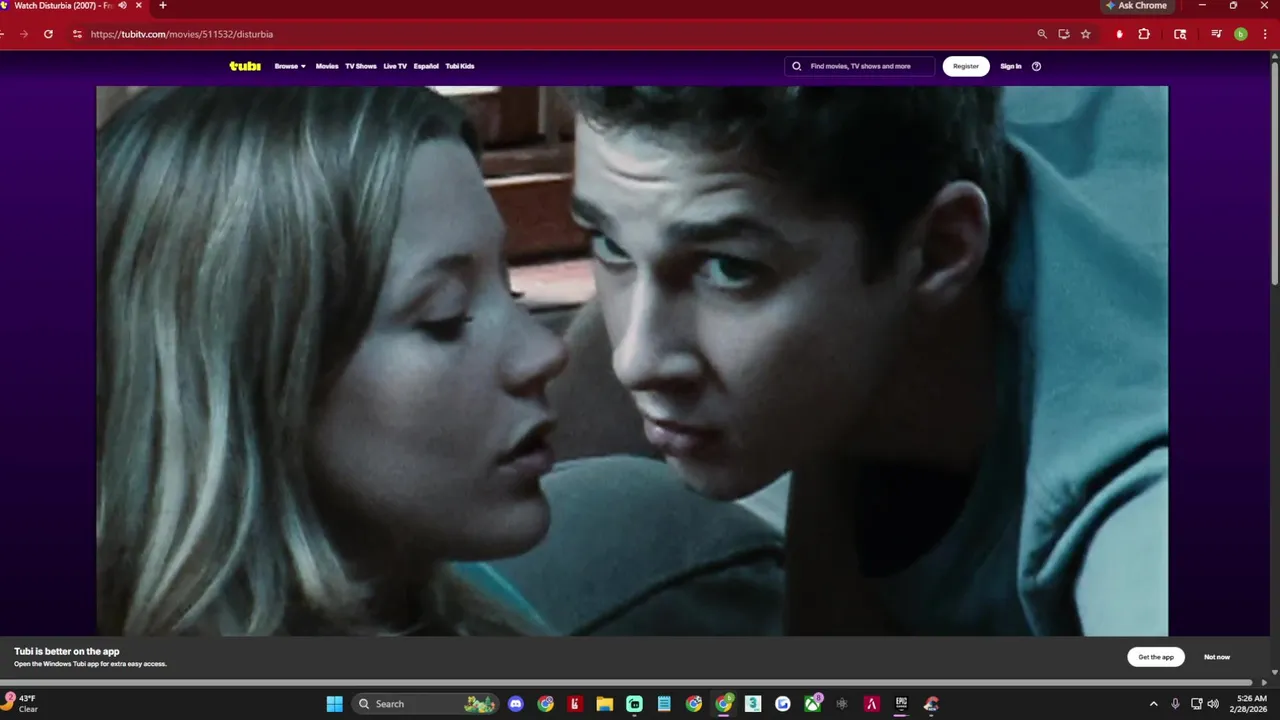Open a new browser tab
The image size is (1280, 720).
pos(163,5)
